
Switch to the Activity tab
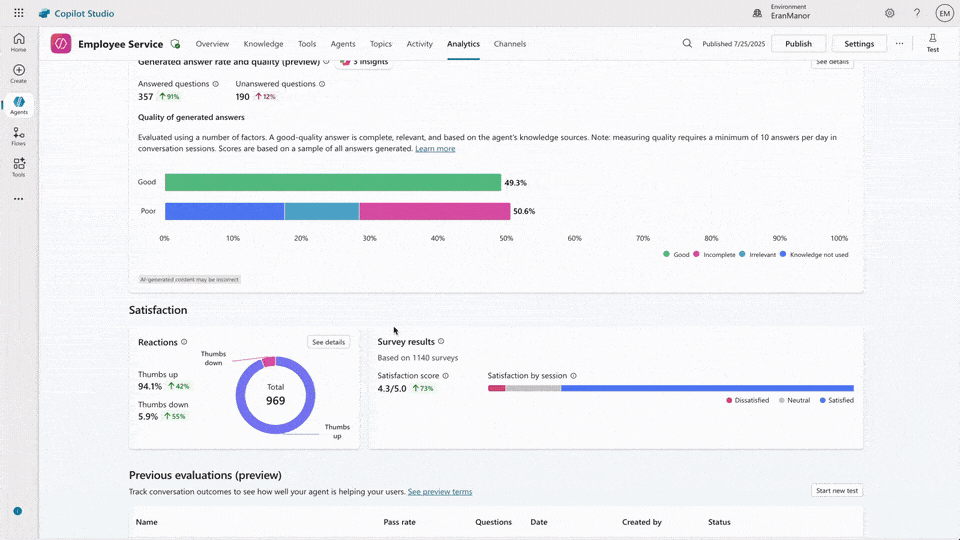click(x=419, y=44)
